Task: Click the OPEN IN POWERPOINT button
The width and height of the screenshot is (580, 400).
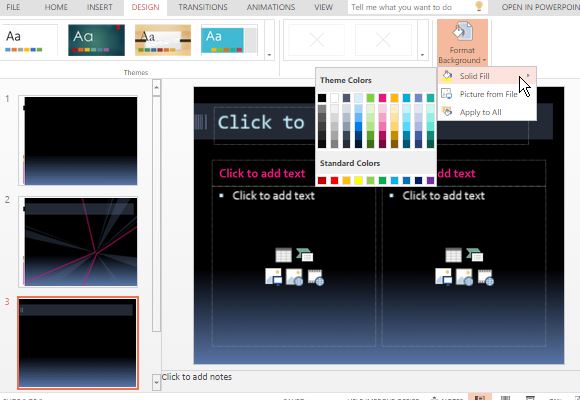Action: point(540,7)
